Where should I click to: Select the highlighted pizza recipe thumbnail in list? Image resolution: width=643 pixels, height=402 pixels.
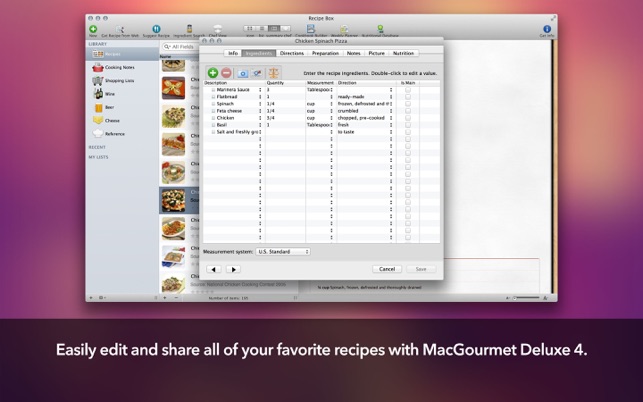coord(173,200)
